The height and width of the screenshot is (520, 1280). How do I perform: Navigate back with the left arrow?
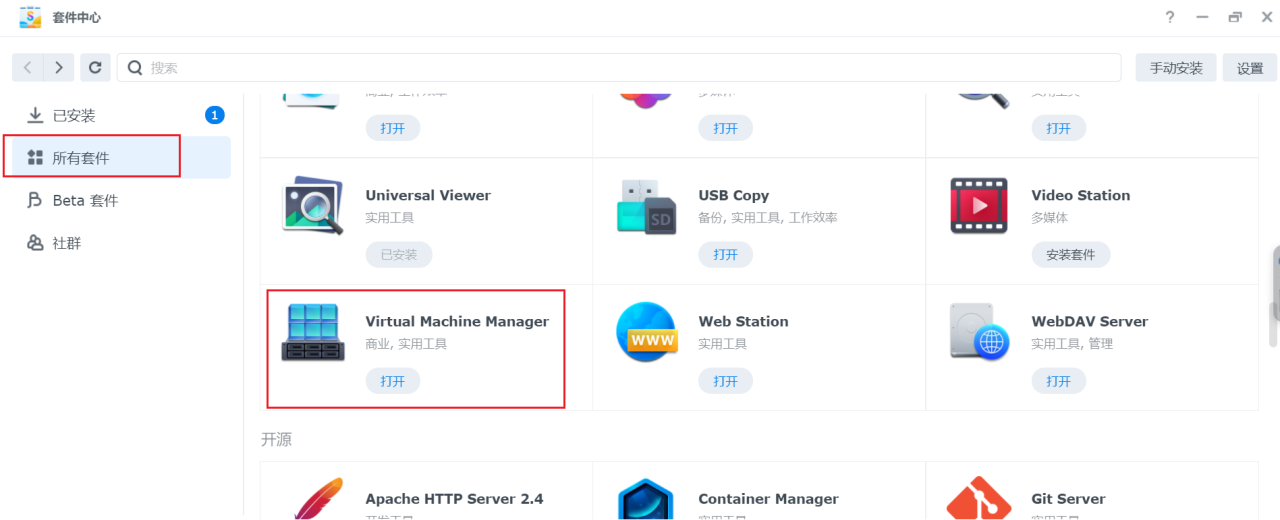[x=27, y=68]
